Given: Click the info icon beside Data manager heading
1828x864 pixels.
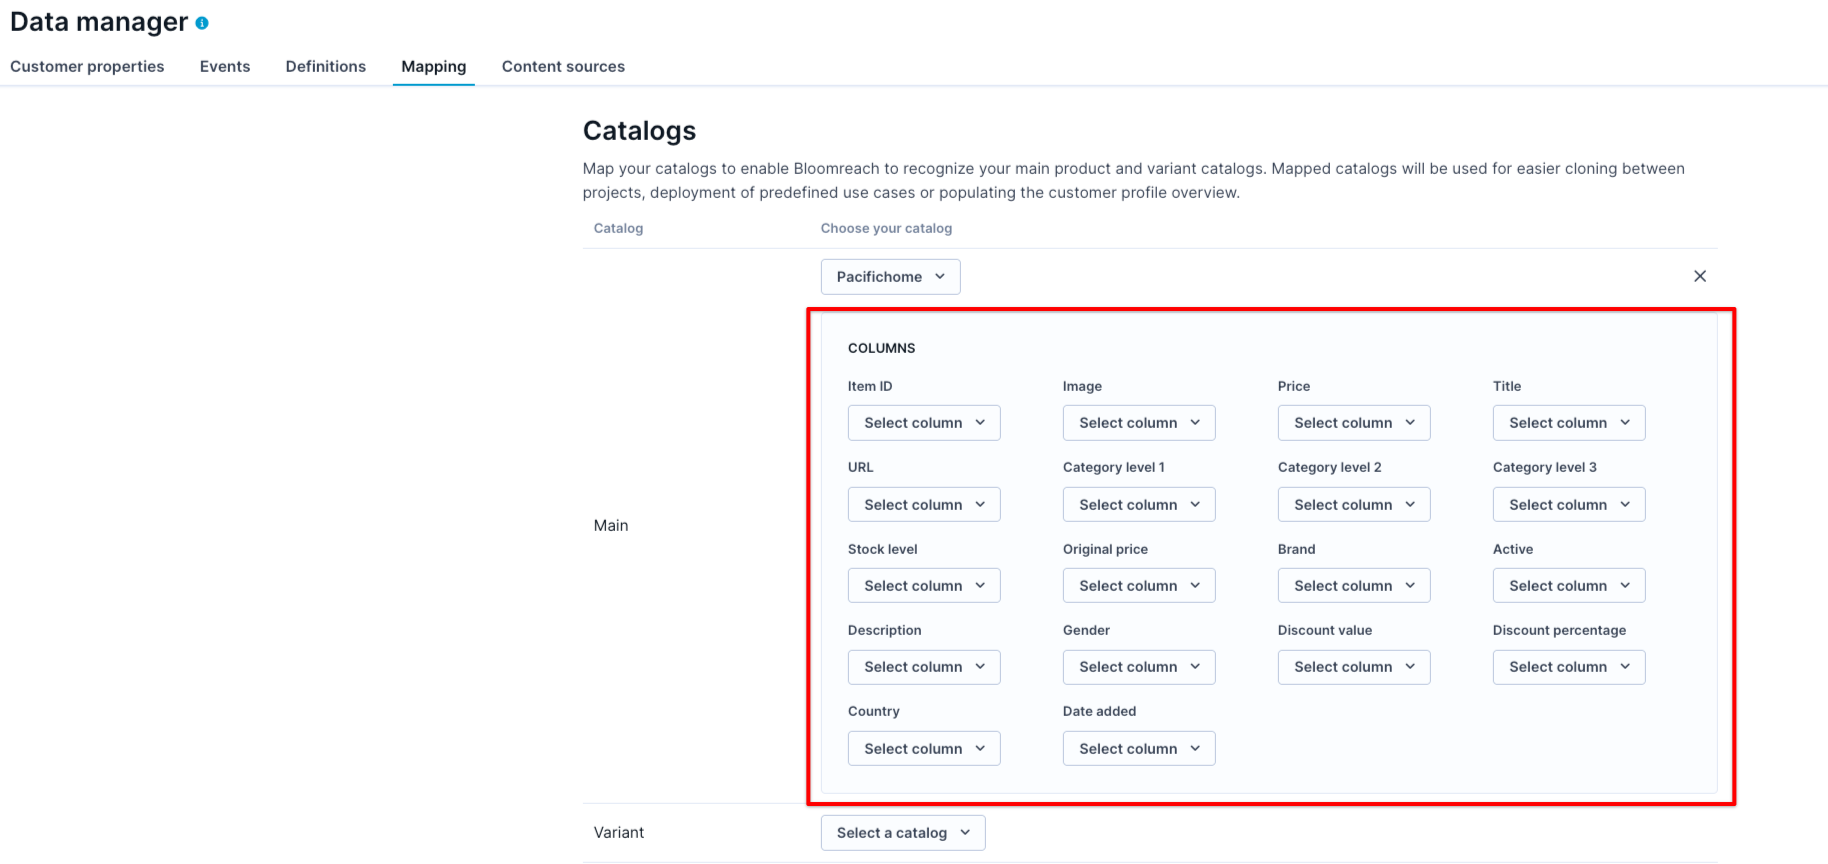Looking at the screenshot, I should tap(203, 22).
